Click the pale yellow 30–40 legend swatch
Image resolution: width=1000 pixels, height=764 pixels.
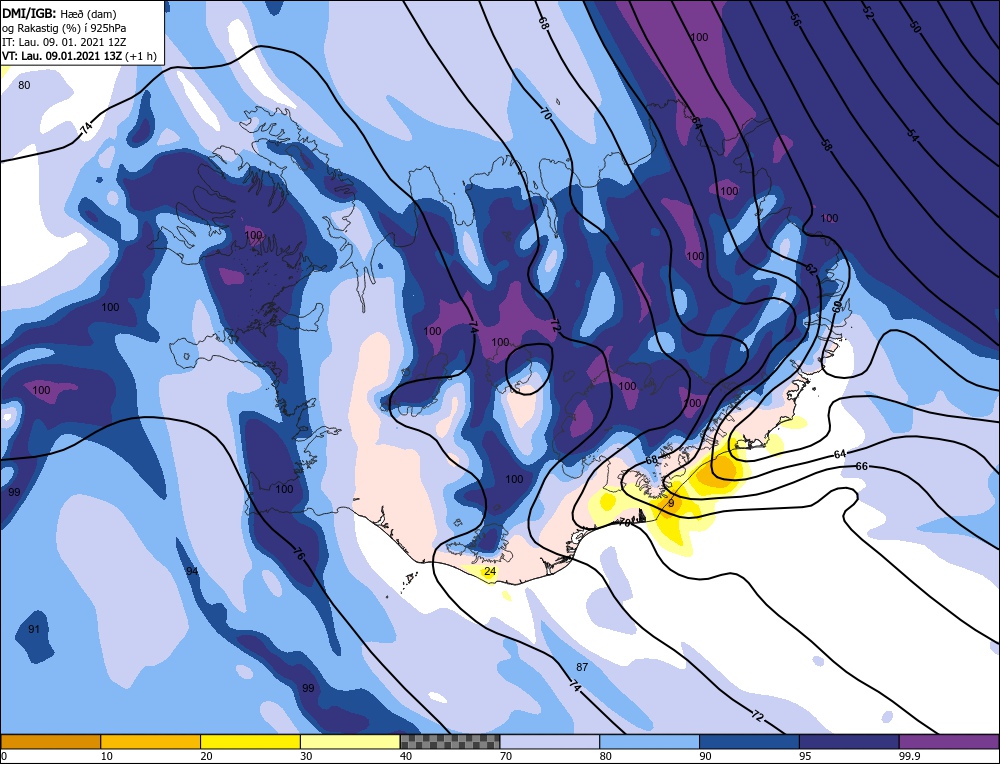click(x=350, y=741)
